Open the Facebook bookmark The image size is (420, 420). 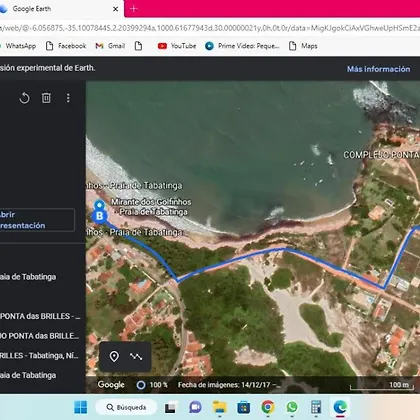coord(66,46)
